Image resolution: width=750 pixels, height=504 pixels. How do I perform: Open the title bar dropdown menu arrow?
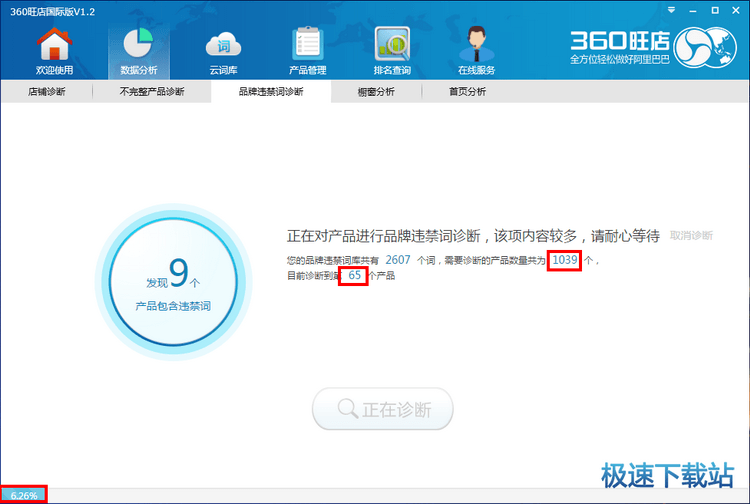point(672,10)
